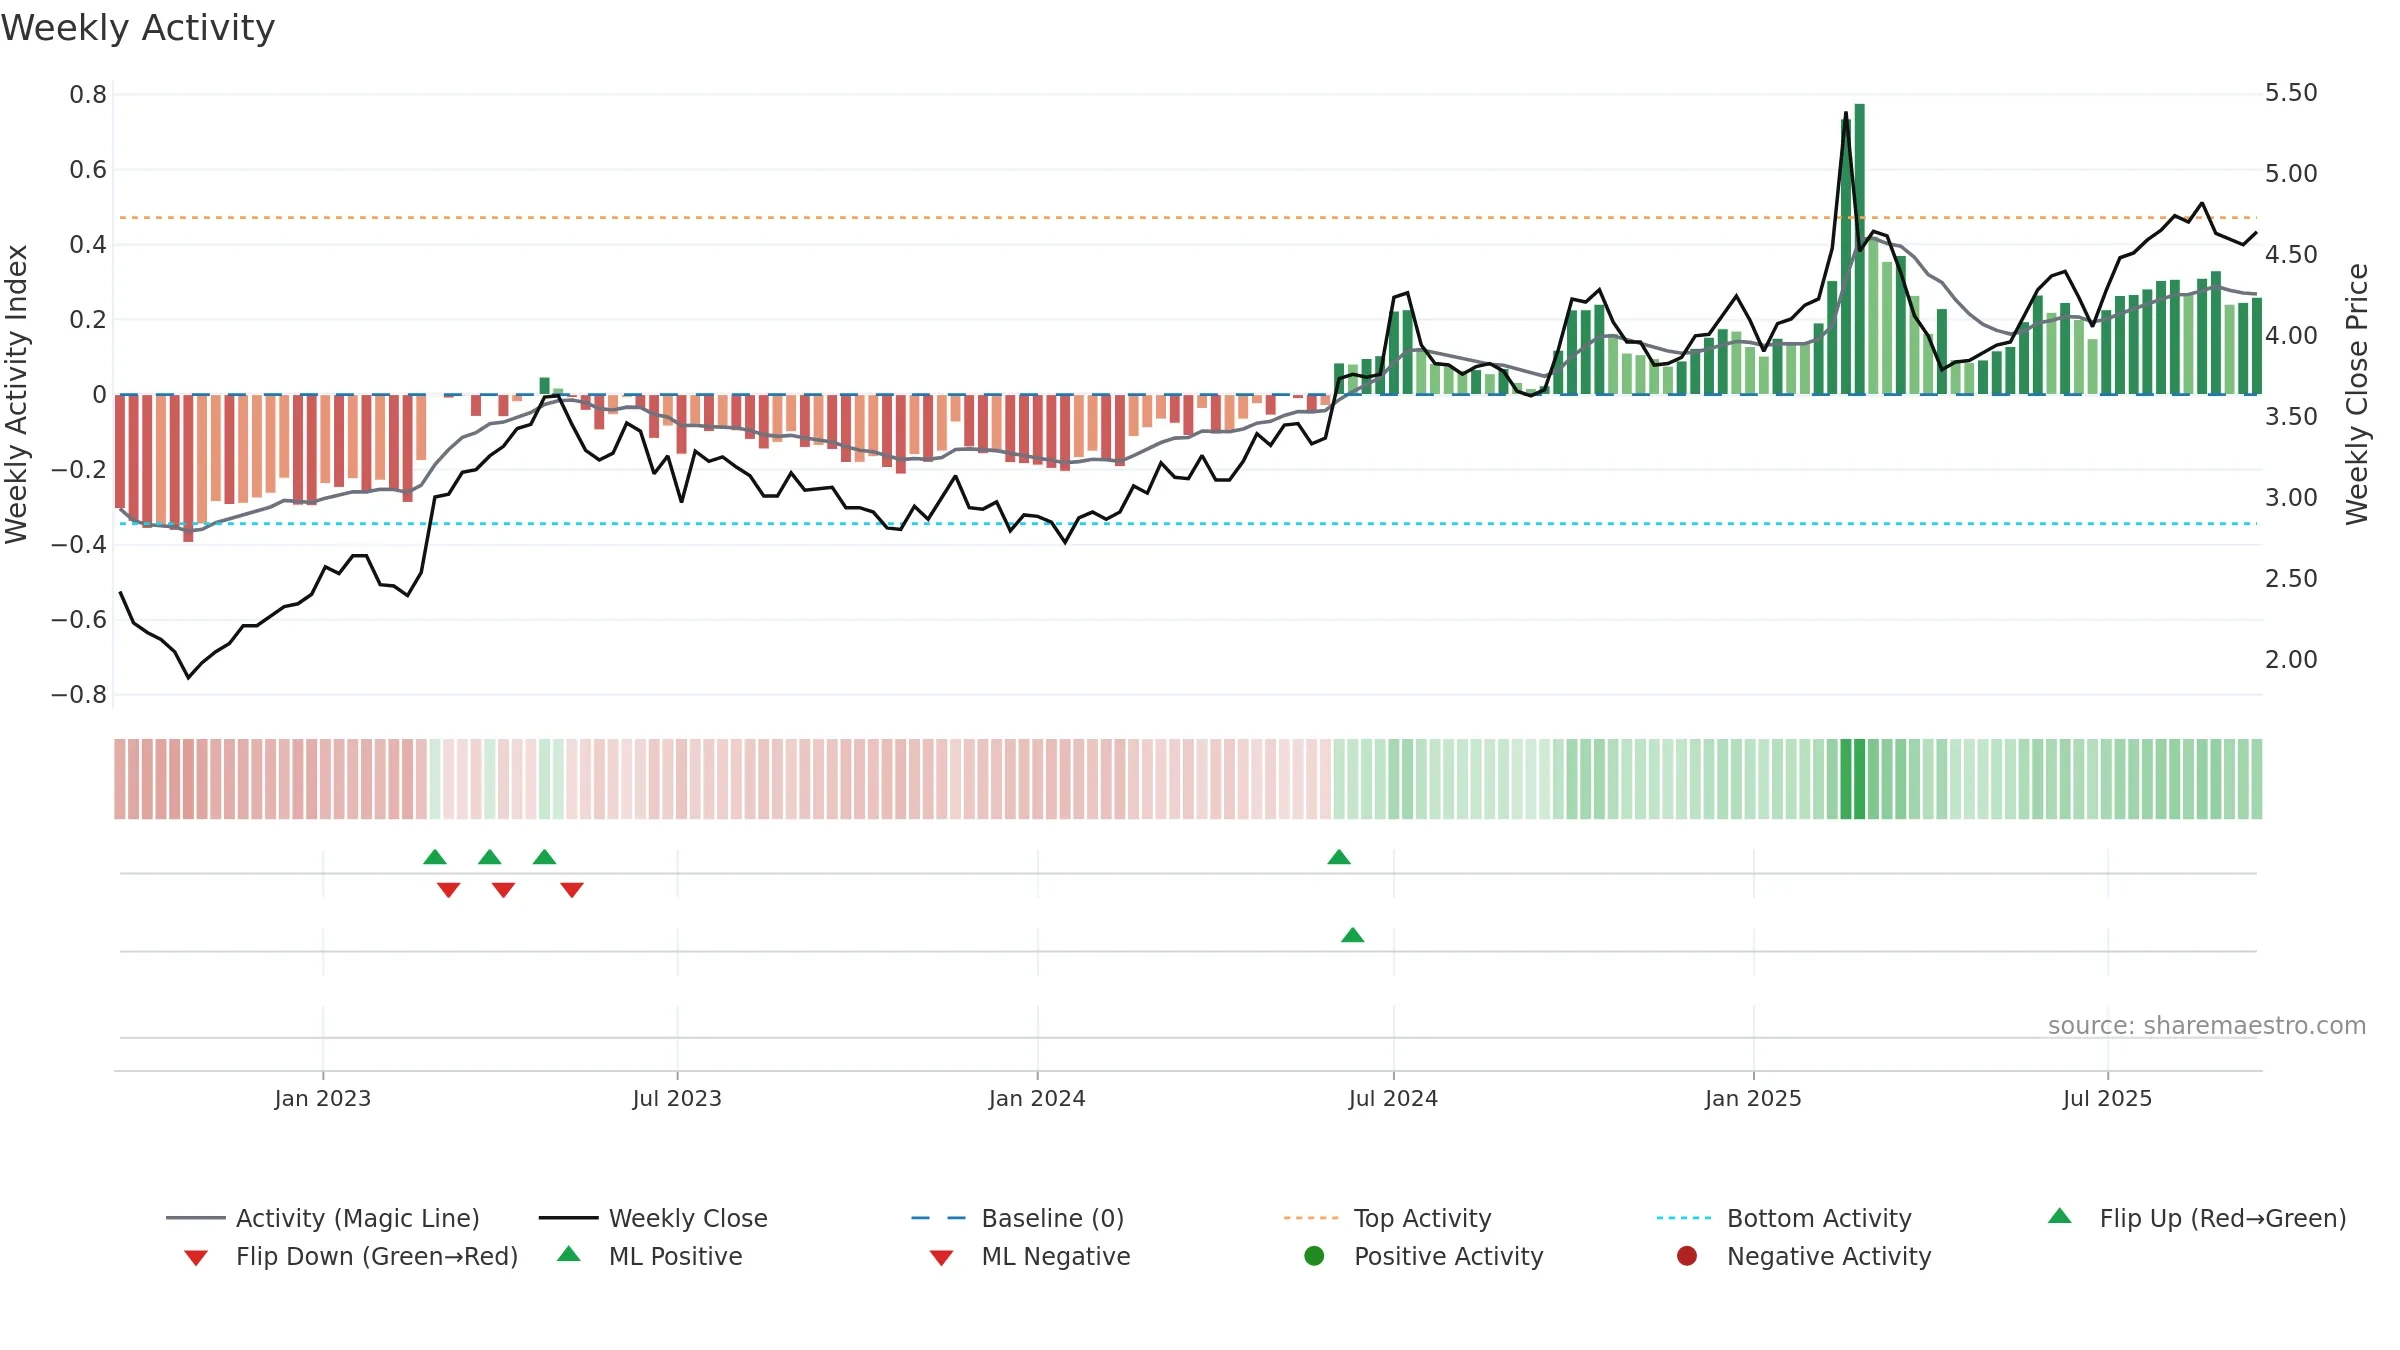Toggle the Flip Up (Red→Green) legend entry

[2197, 1218]
